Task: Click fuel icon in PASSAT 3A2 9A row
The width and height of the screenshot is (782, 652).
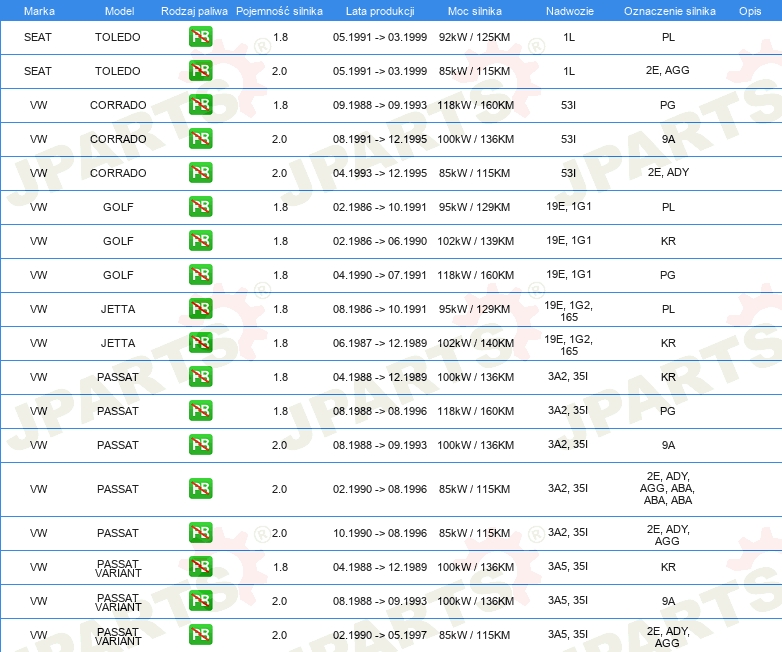Action: (x=200, y=444)
